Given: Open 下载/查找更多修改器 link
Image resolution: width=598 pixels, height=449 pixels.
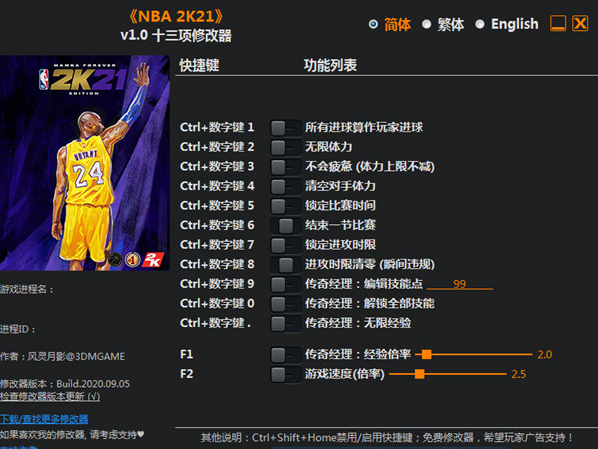Looking at the screenshot, I should [44, 419].
